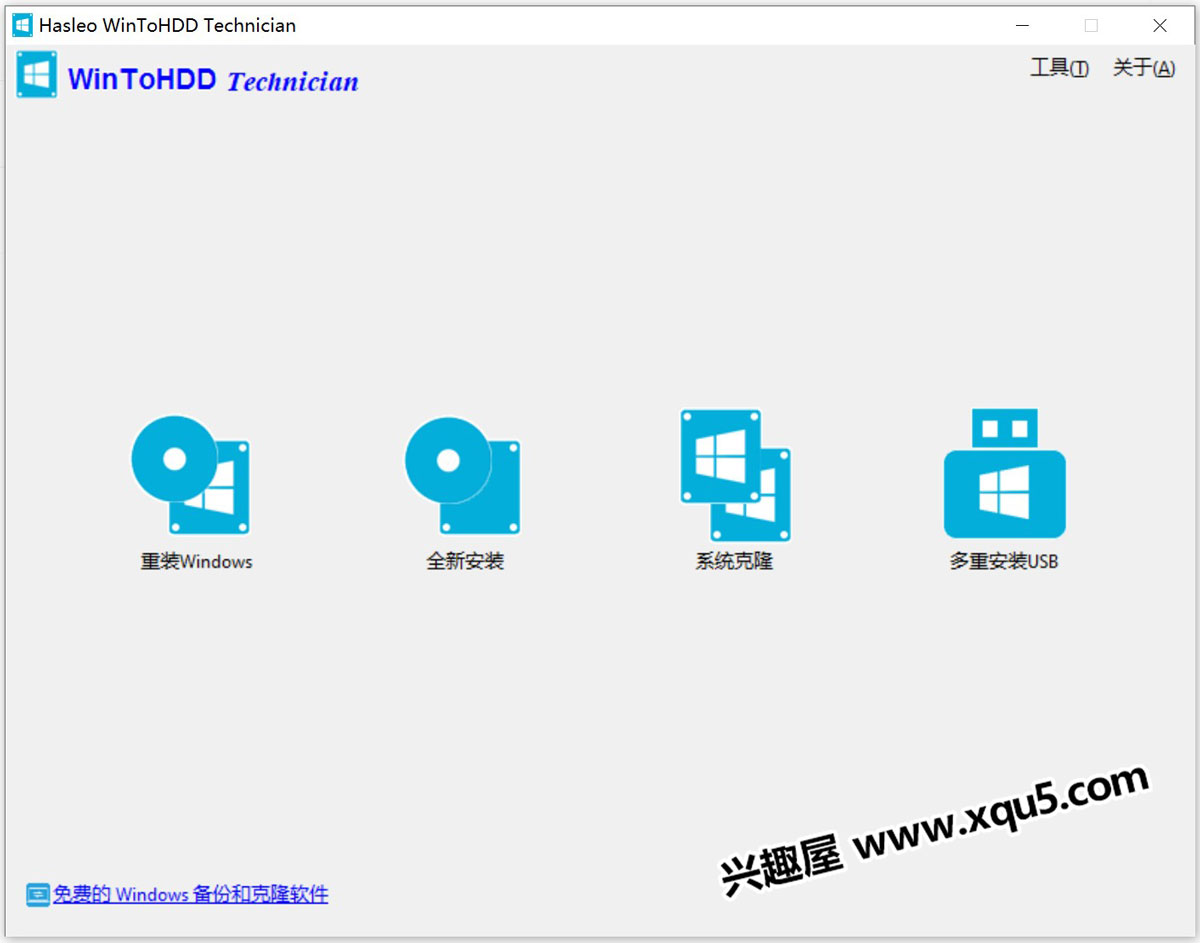Click the Reinstall Windows (重装Windows) disc icon
1200x943 pixels.
click(x=191, y=475)
